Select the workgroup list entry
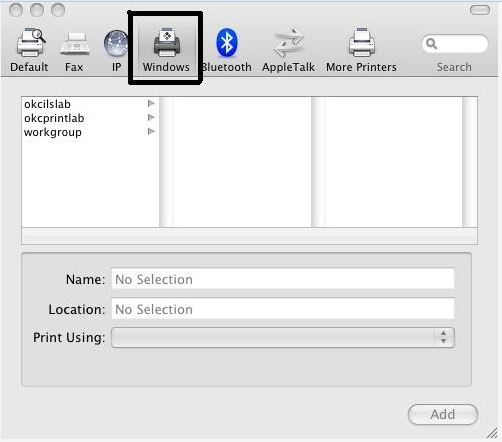This screenshot has width=502, height=442. click(53, 132)
